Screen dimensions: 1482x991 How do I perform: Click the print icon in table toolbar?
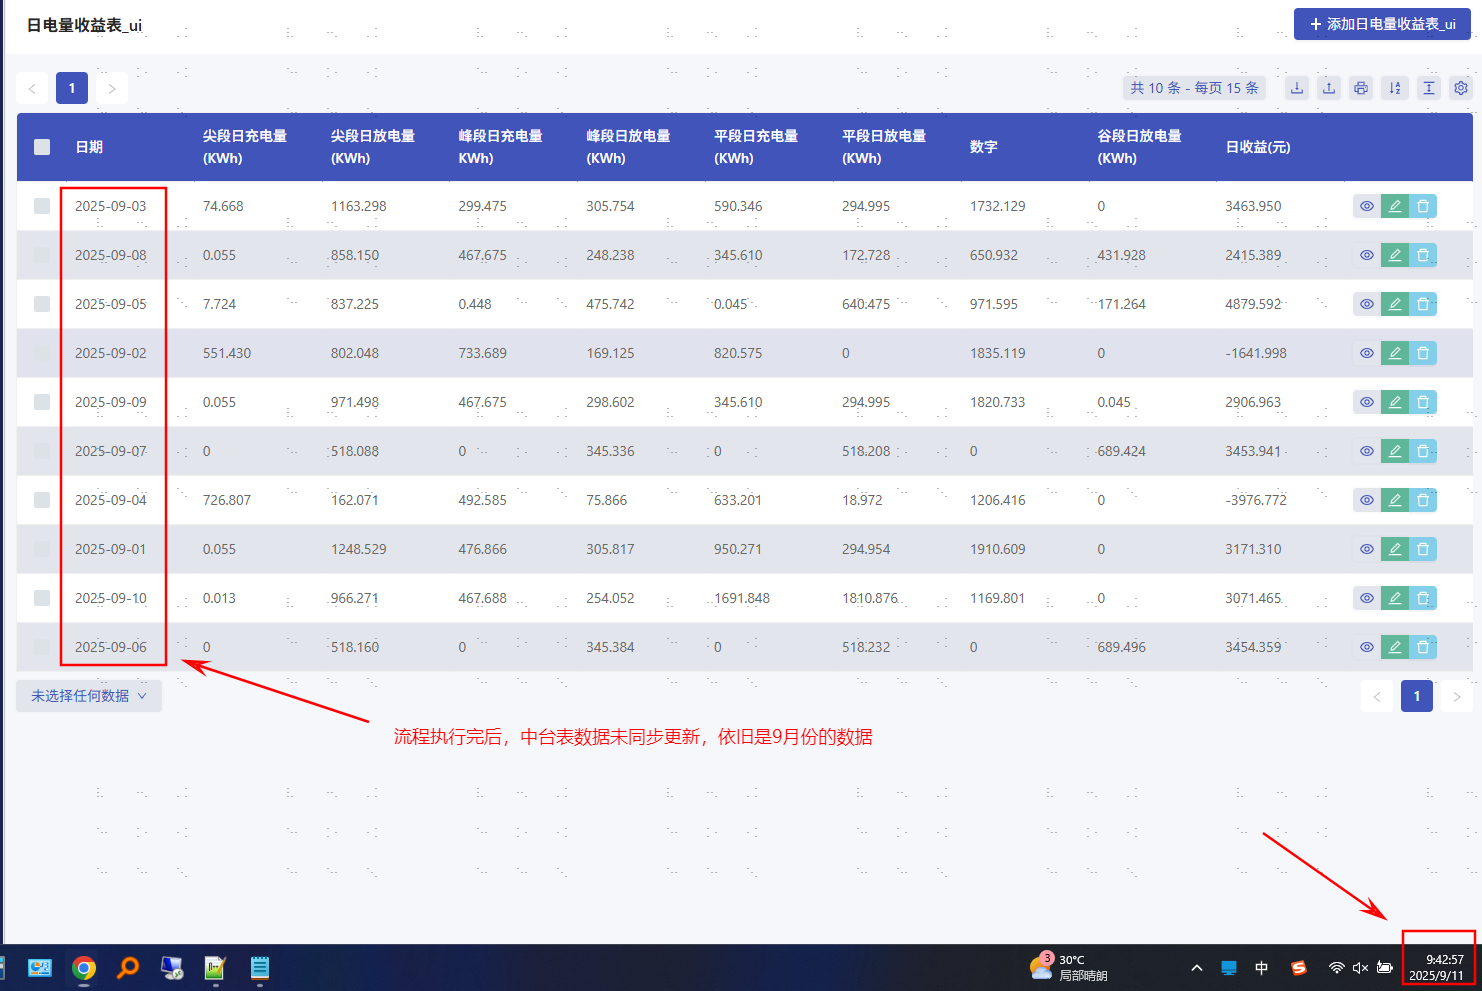point(1361,88)
